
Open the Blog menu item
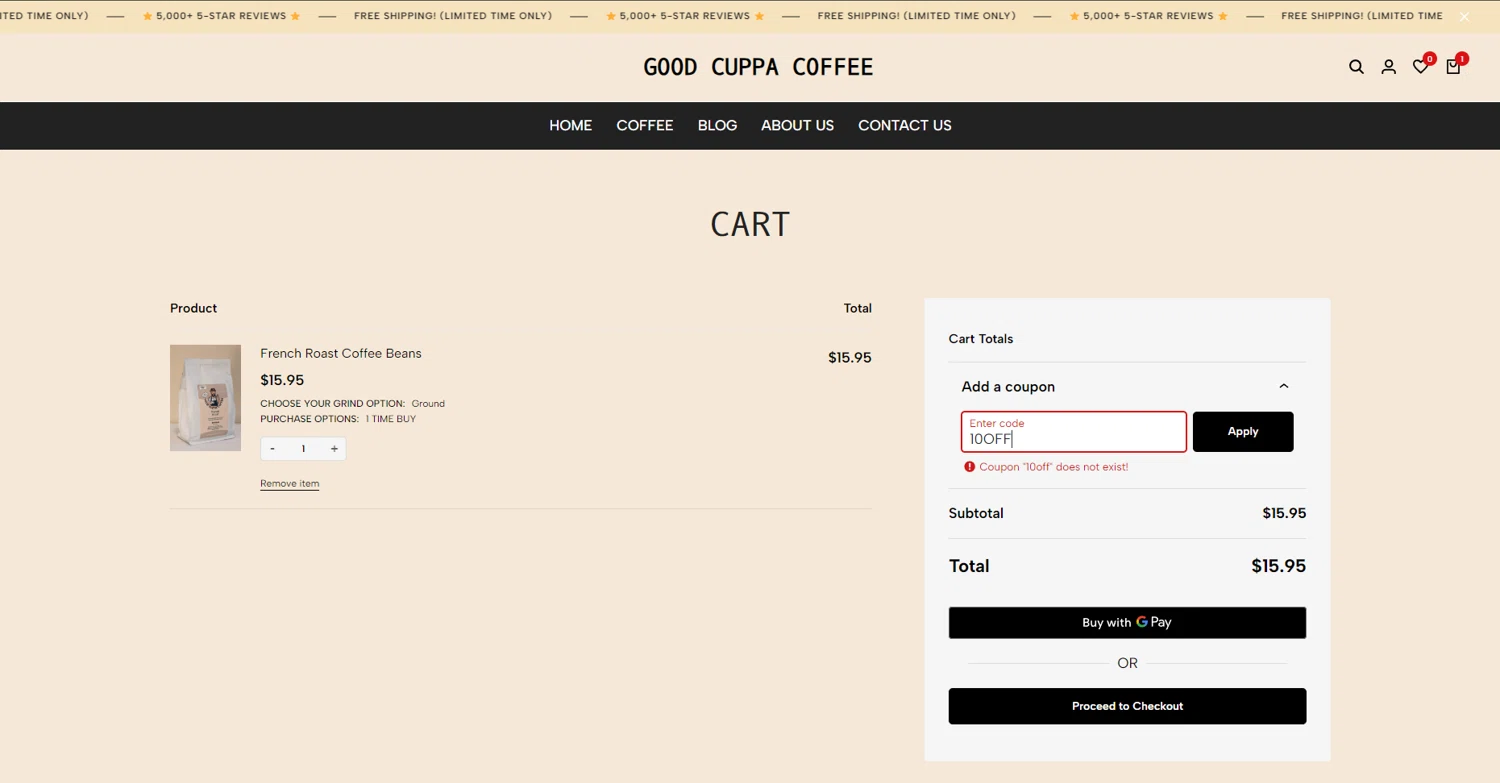pyautogui.click(x=717, y=125)
